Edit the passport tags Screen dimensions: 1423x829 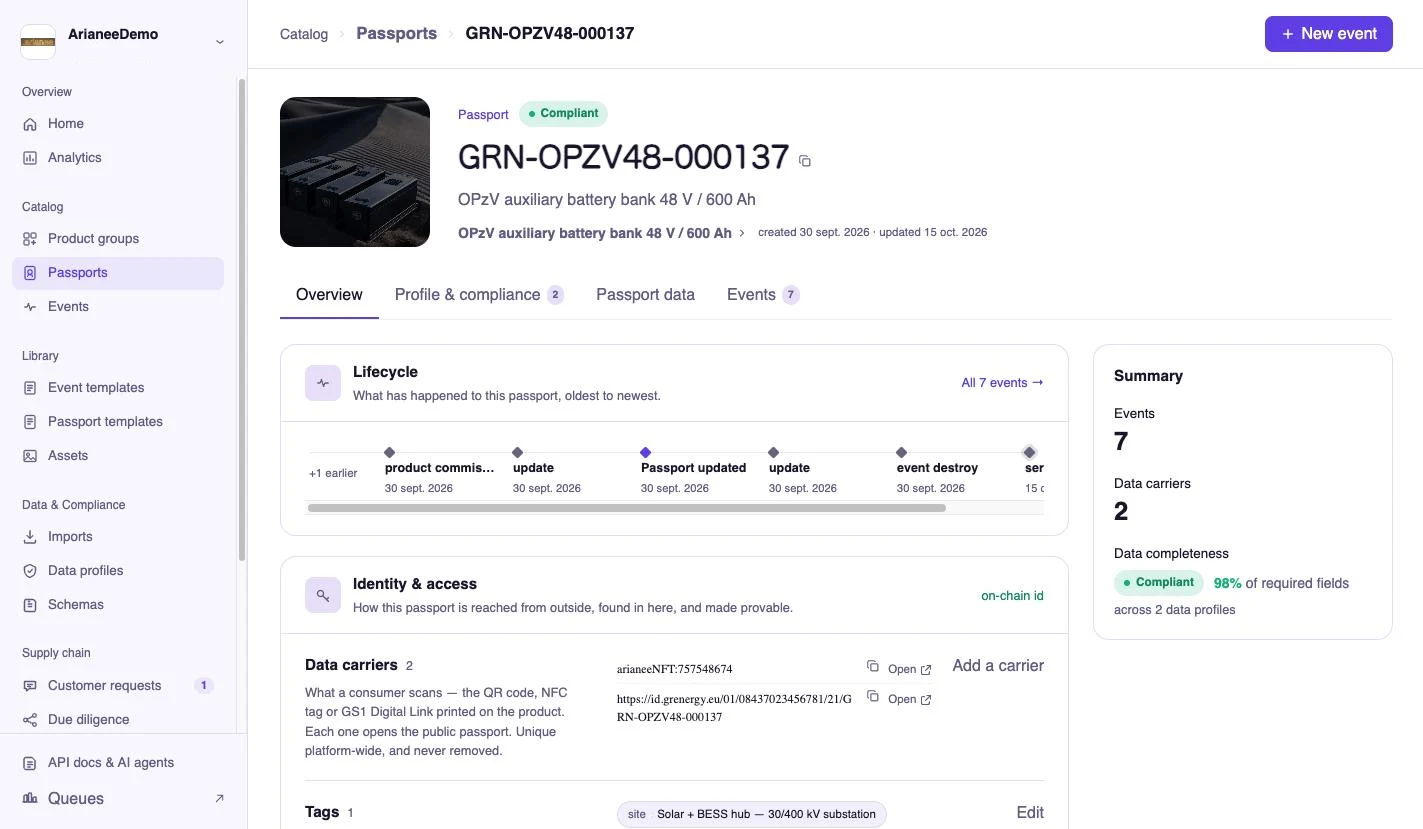click(x=1030, y=813)
